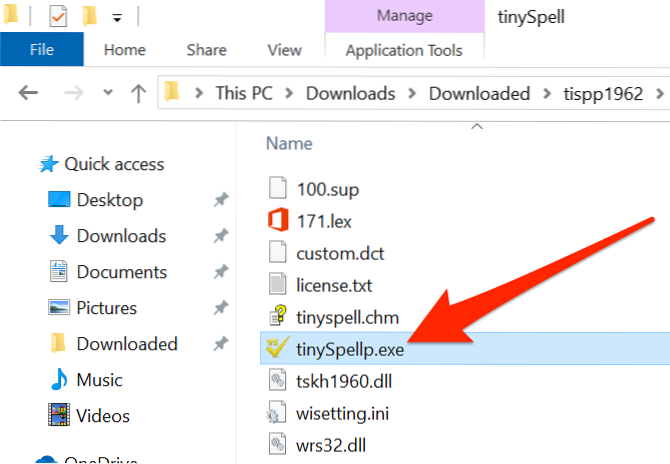The height and width of the screenshot is (464, 670).
Task: Click the tinySpellp.exe application icon
Action: click(x=274, y=350)
